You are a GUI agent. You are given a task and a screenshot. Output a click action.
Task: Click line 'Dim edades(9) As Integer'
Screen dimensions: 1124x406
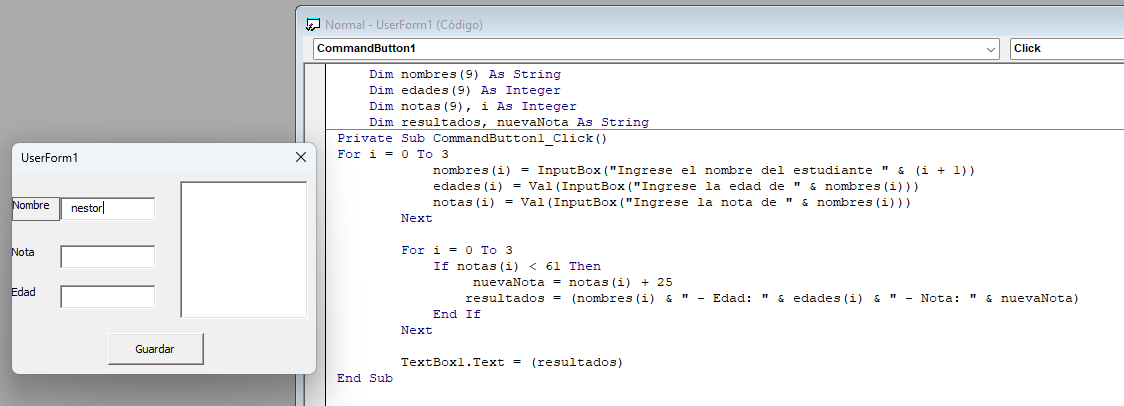point(465,90)
